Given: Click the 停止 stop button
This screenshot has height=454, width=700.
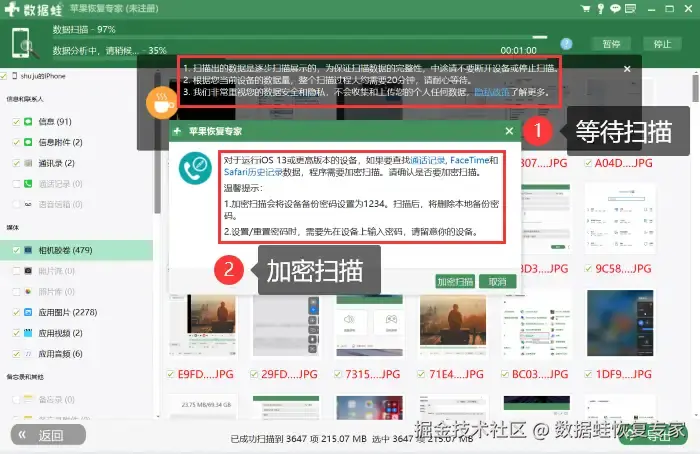Looking at the screenshot, I should point(662,44).
